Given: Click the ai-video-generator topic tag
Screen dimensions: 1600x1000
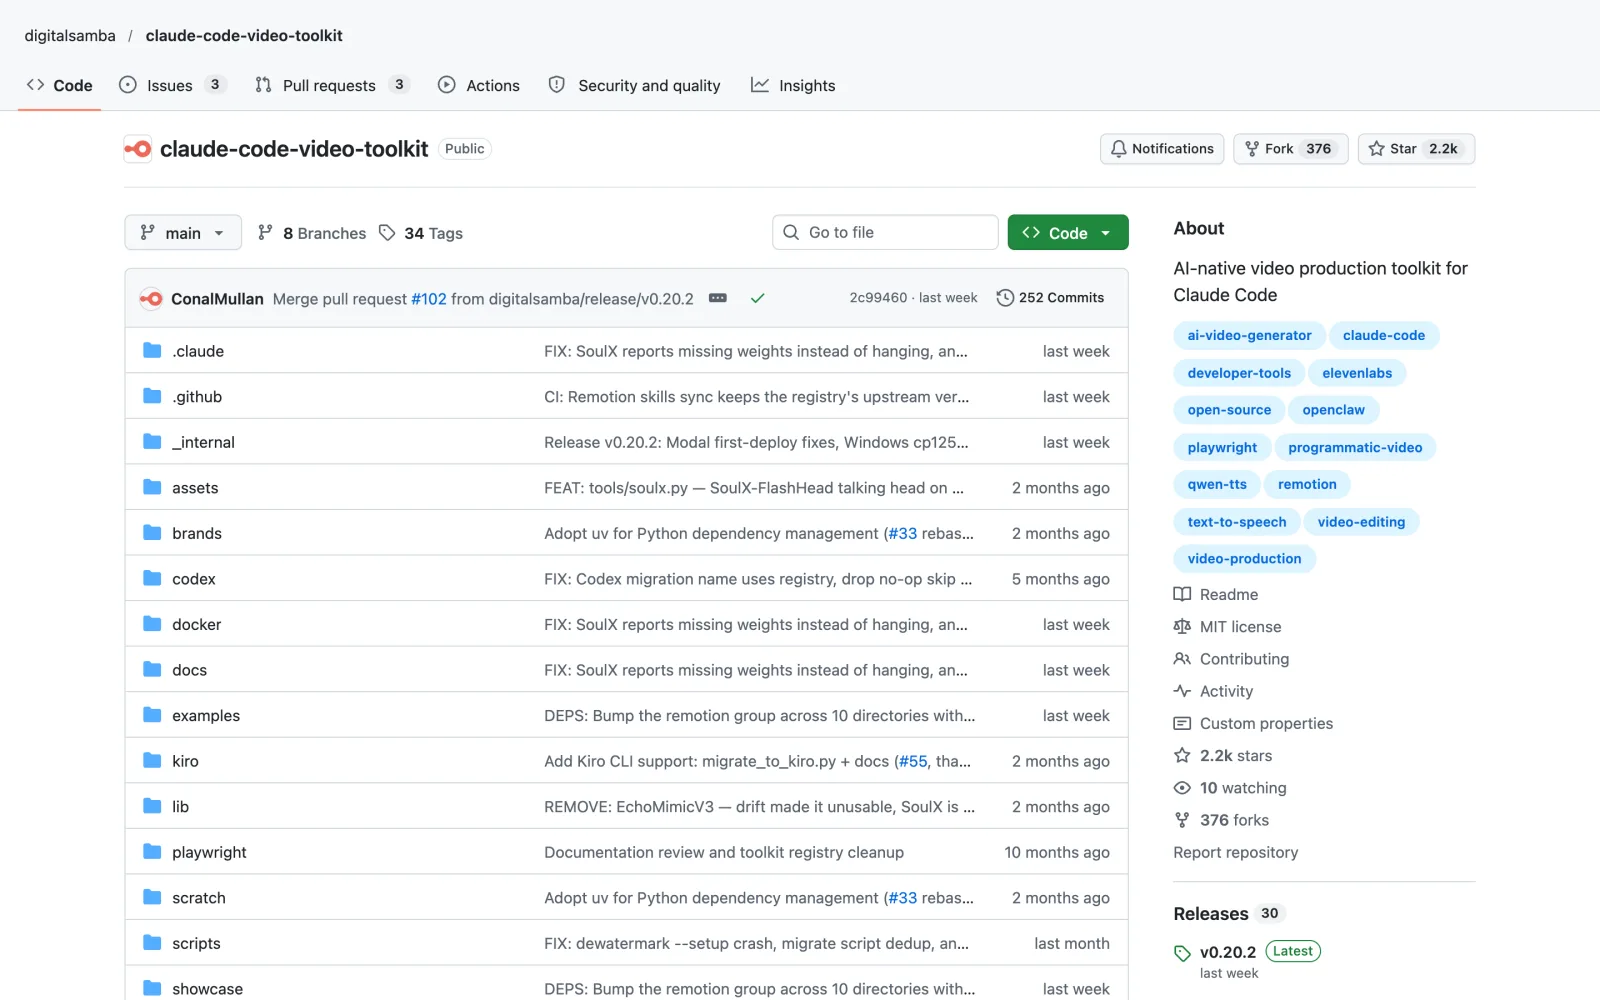Looking at the screenshot, I should (1249, 335).
